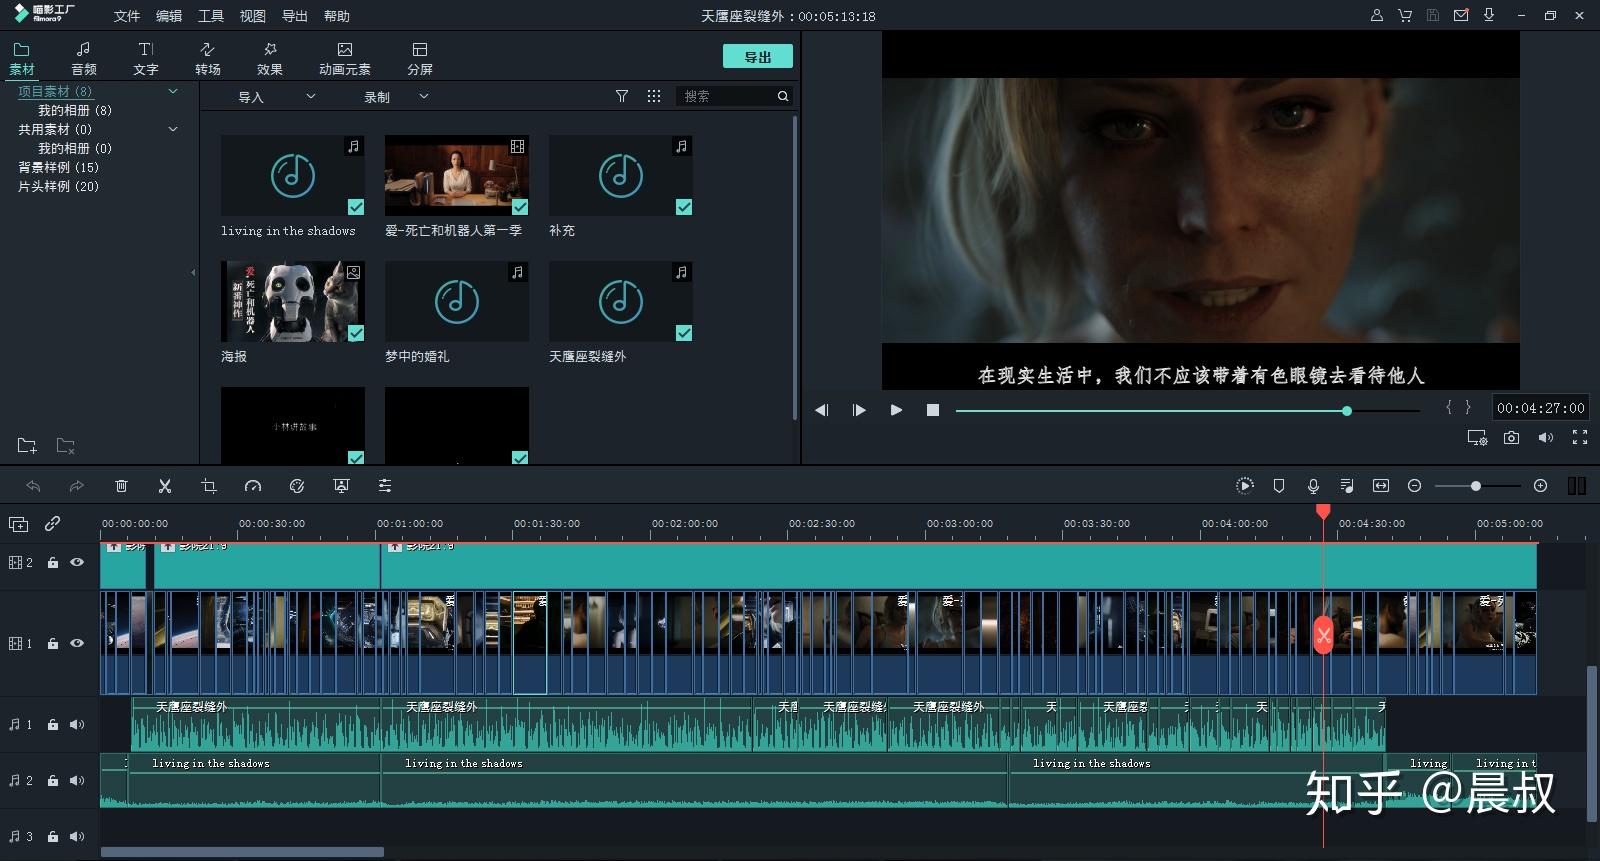Click the preview display settings icon

[1477, 438]
